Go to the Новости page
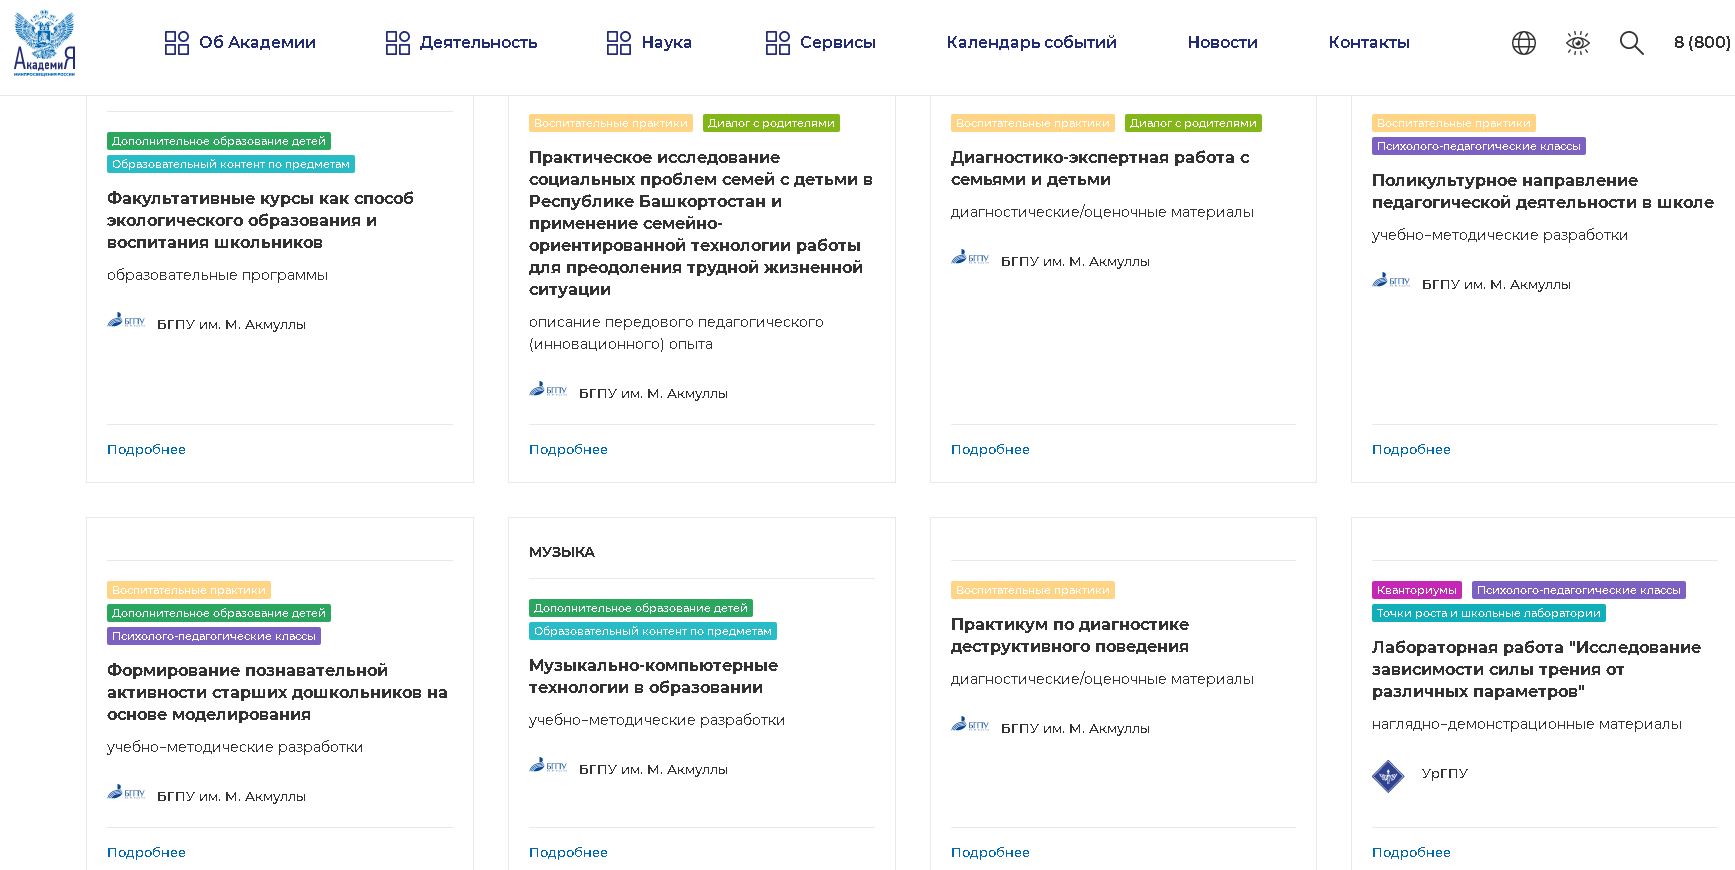The height and width of the screenshot is (870, 1735). 1222,43
